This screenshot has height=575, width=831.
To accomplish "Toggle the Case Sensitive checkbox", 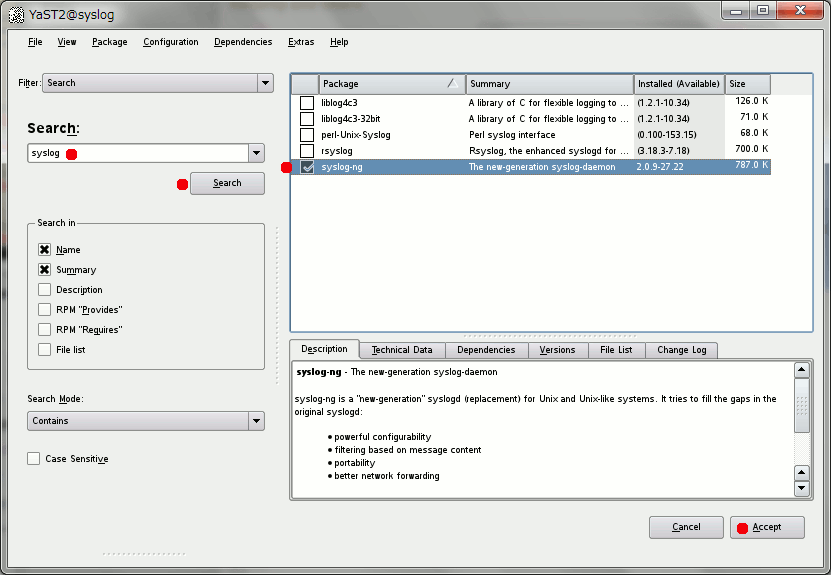I will [33, 459].
